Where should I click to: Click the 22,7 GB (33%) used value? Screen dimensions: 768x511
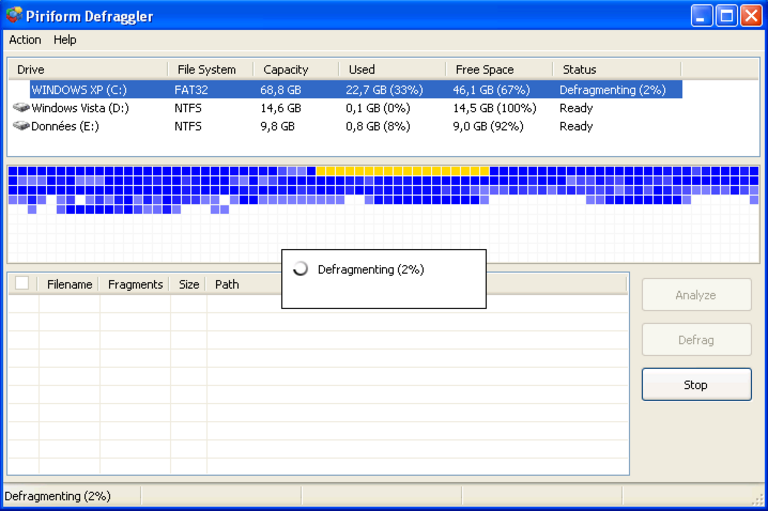click(384, 90)
